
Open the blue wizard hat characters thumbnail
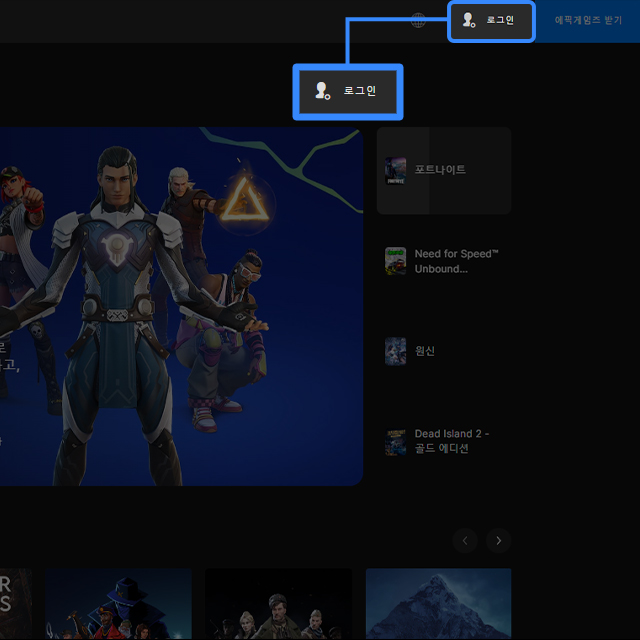[118, 604]
